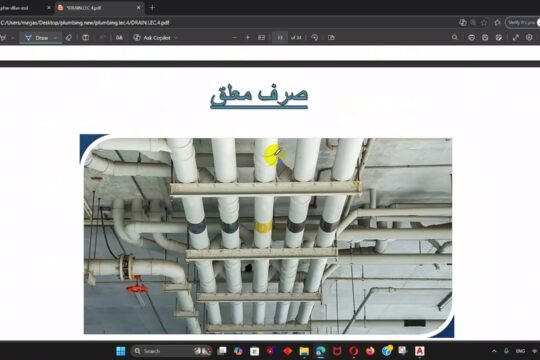Print the PDF document
This screenshot has height=360, width=540.
click(x=471, y=38)
